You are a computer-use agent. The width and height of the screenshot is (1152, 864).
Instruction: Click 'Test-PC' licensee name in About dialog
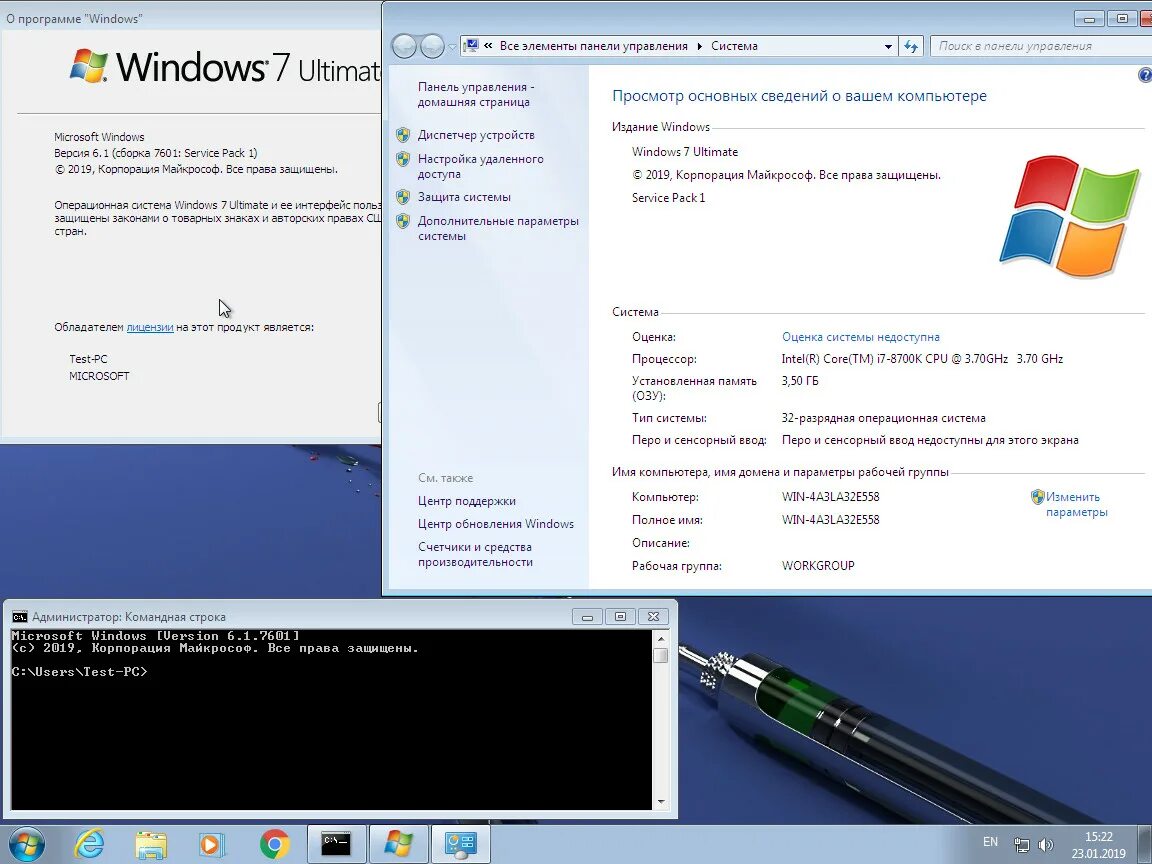click(x=88, y=359)
